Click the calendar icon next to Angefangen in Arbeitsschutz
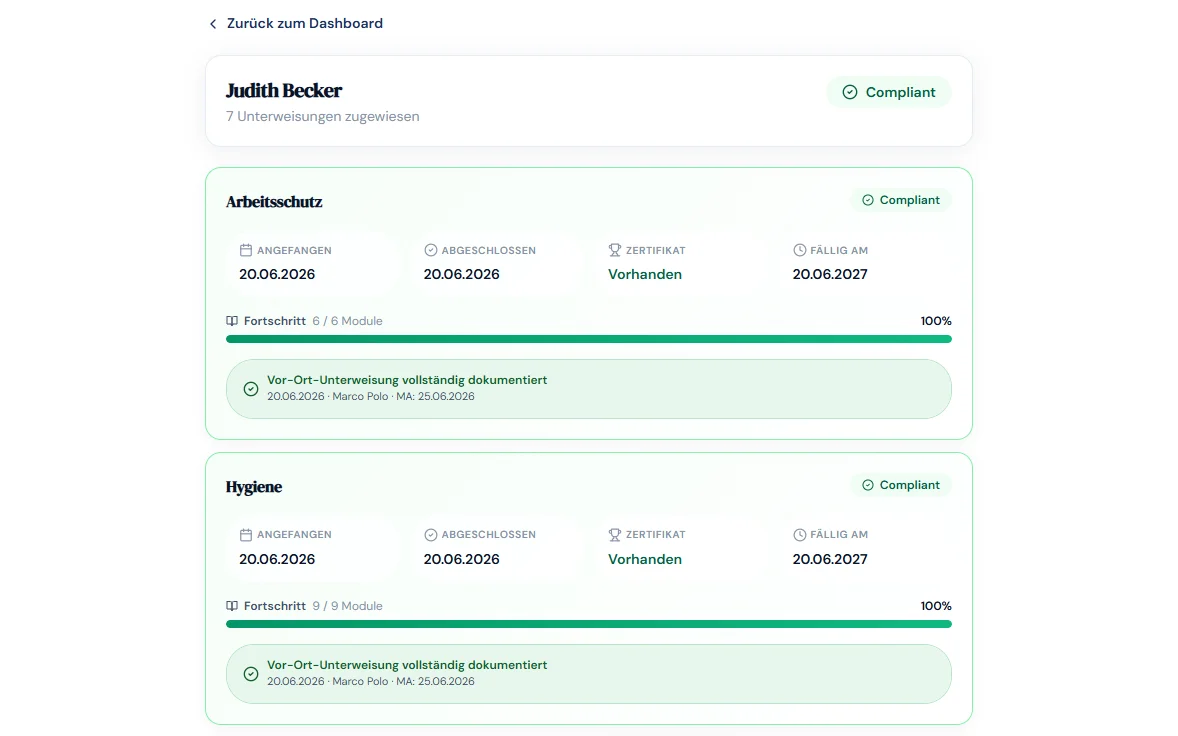 tap(246, 250)
